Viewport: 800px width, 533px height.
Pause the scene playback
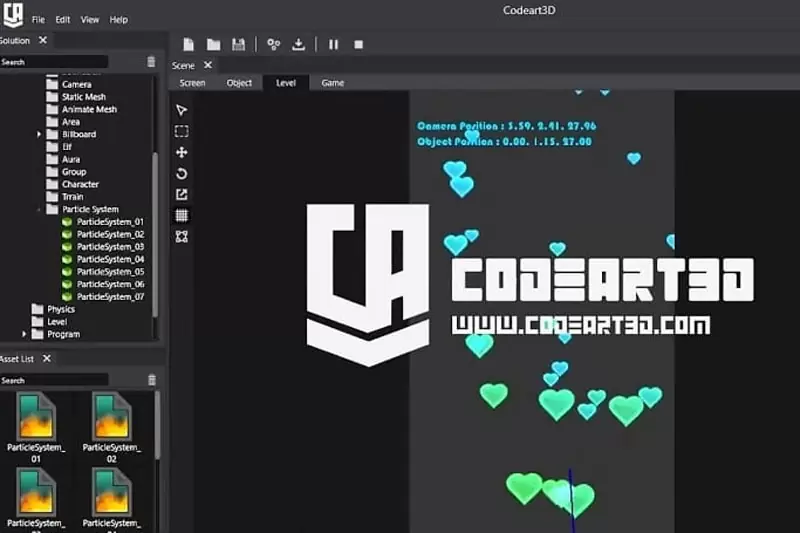coord(333,44)
